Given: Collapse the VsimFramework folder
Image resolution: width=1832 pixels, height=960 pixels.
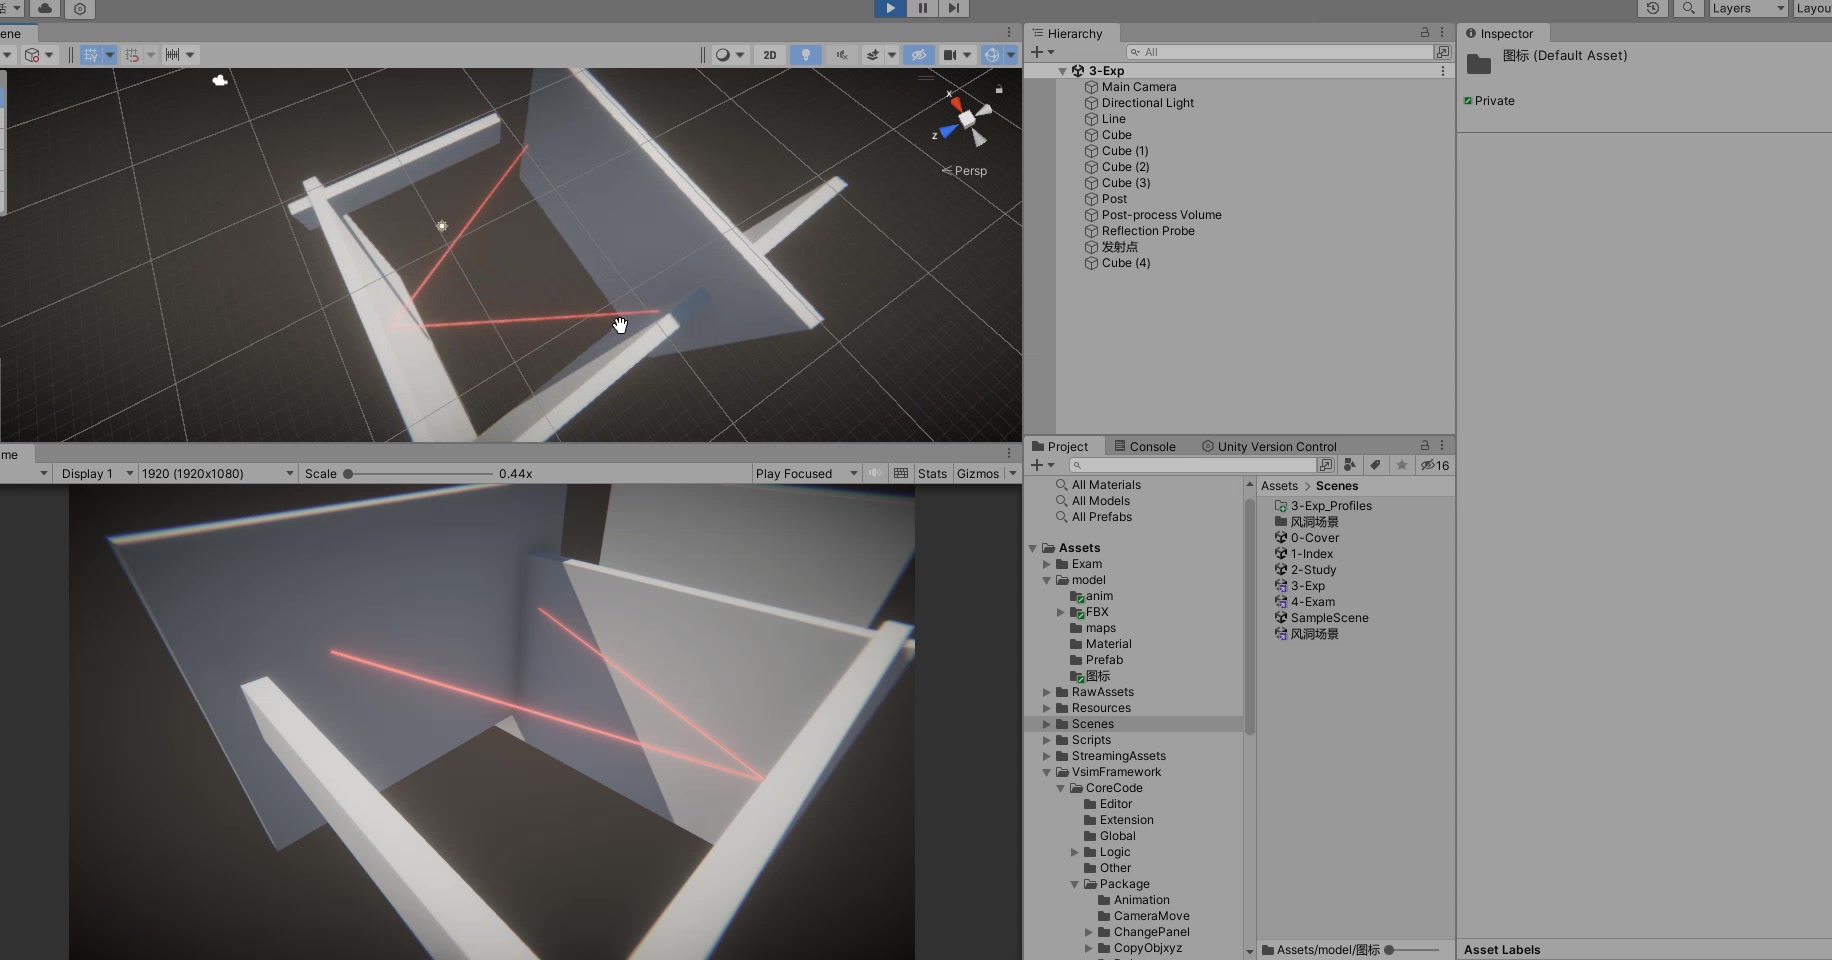Looking at the screenshot, I should (1047, 772).
